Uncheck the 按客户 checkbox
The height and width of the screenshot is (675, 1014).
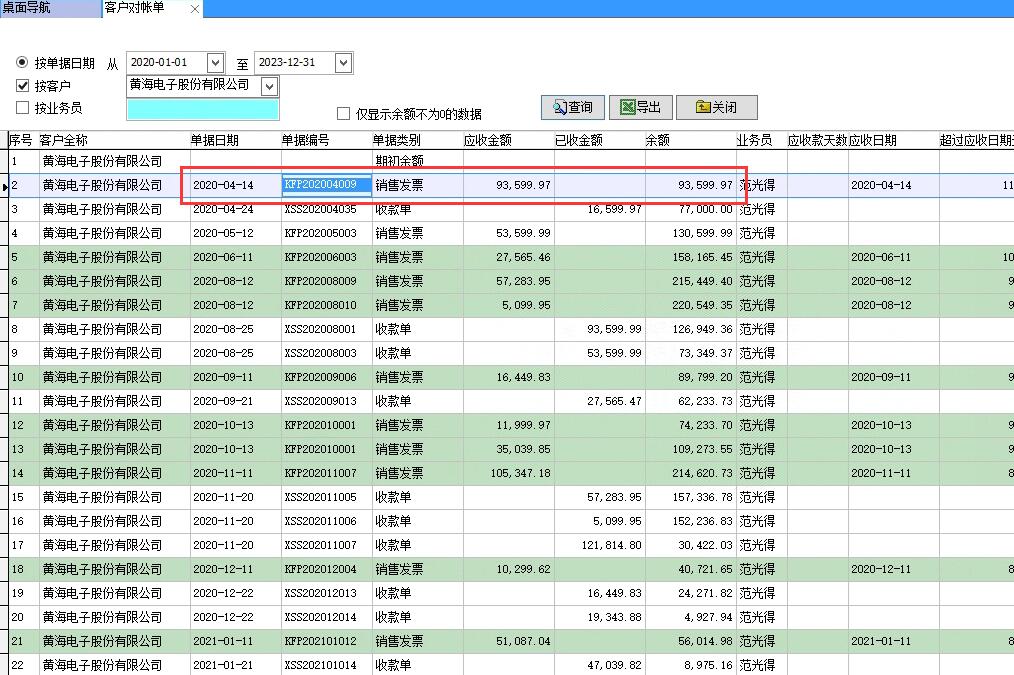pos(23,84)
